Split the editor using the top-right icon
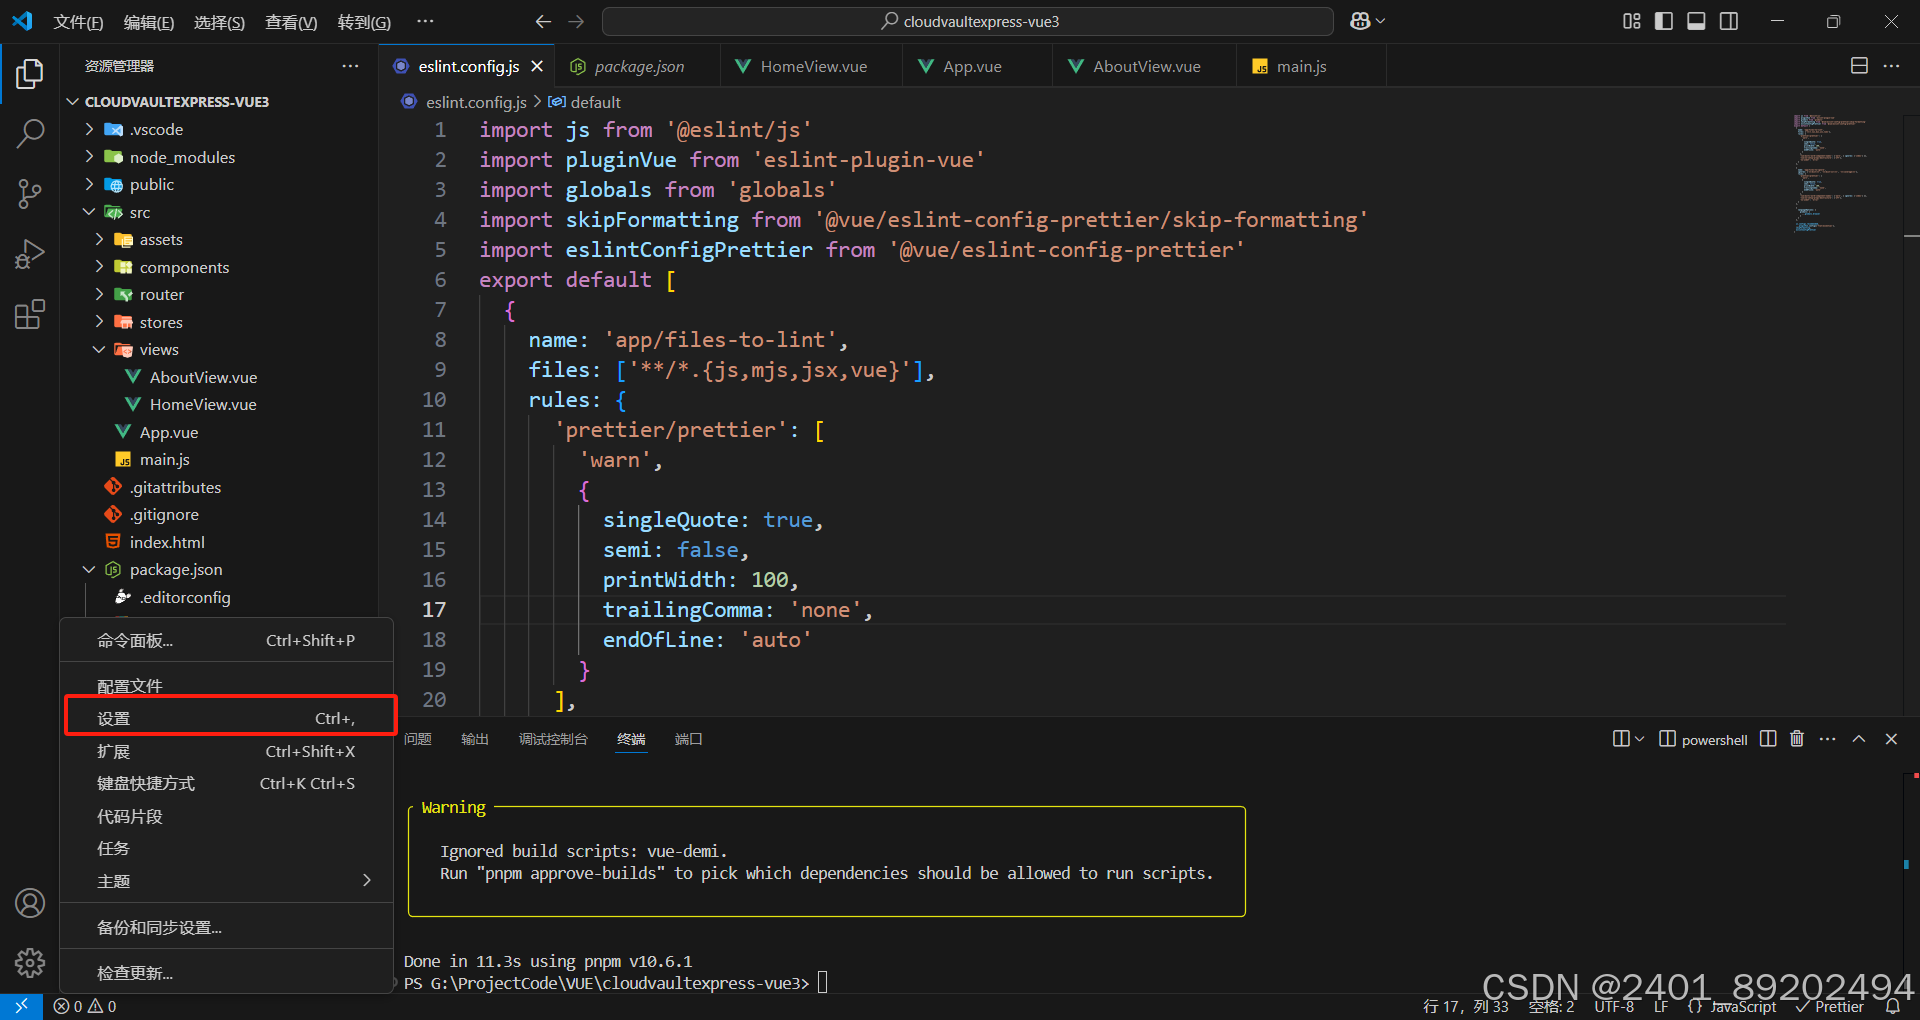The image size is (1920, 1020). 1859,65
